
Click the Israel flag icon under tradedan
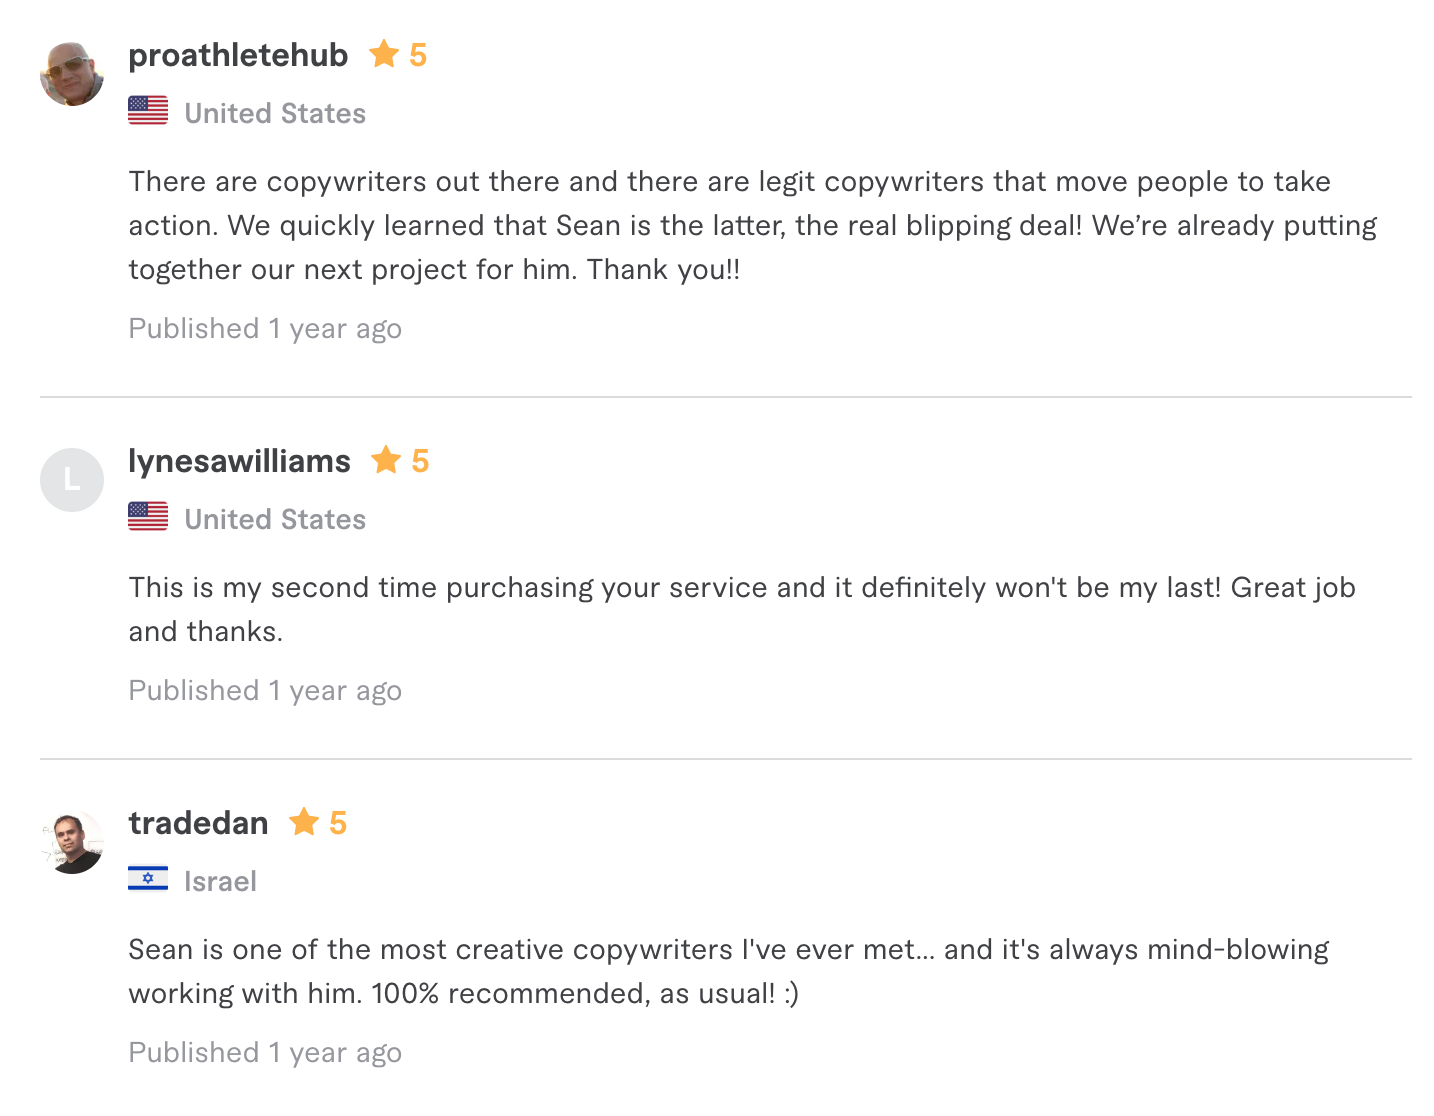148,879
